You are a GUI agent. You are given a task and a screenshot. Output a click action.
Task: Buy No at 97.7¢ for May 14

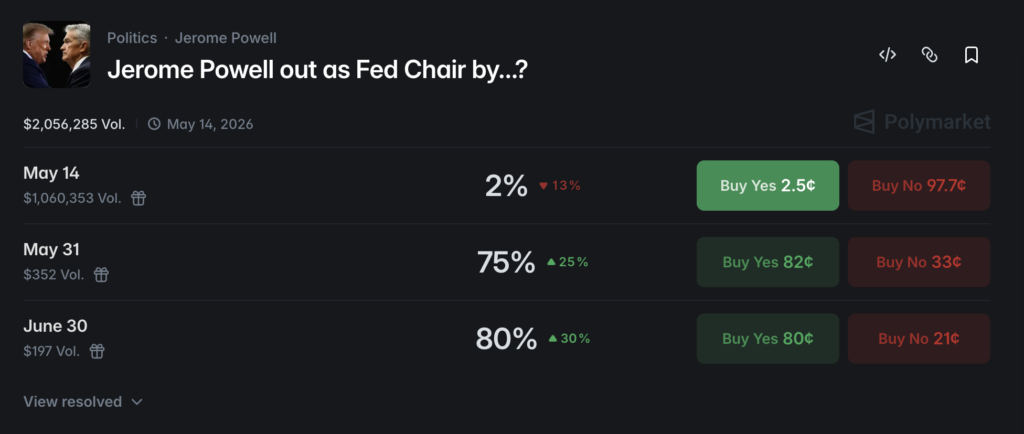coord(918,185)
